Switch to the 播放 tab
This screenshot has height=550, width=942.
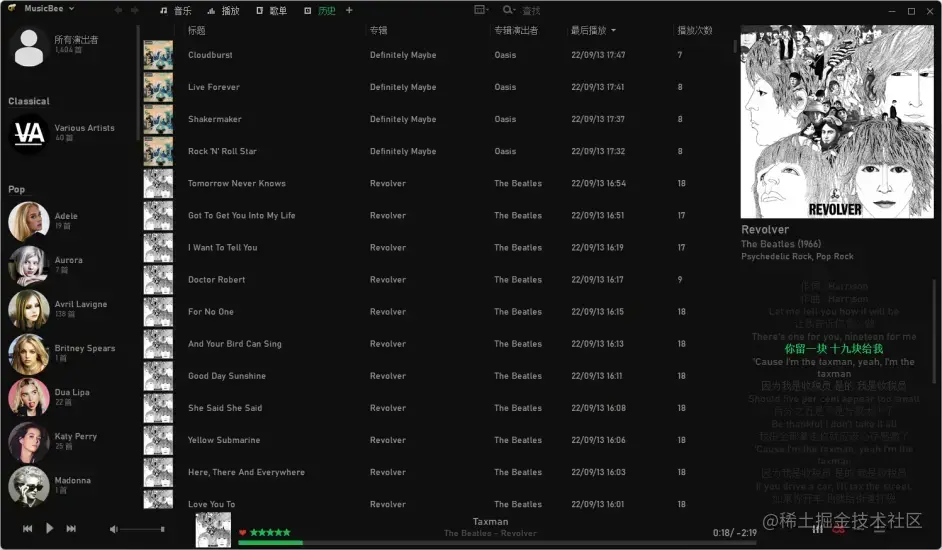point(223,10)
